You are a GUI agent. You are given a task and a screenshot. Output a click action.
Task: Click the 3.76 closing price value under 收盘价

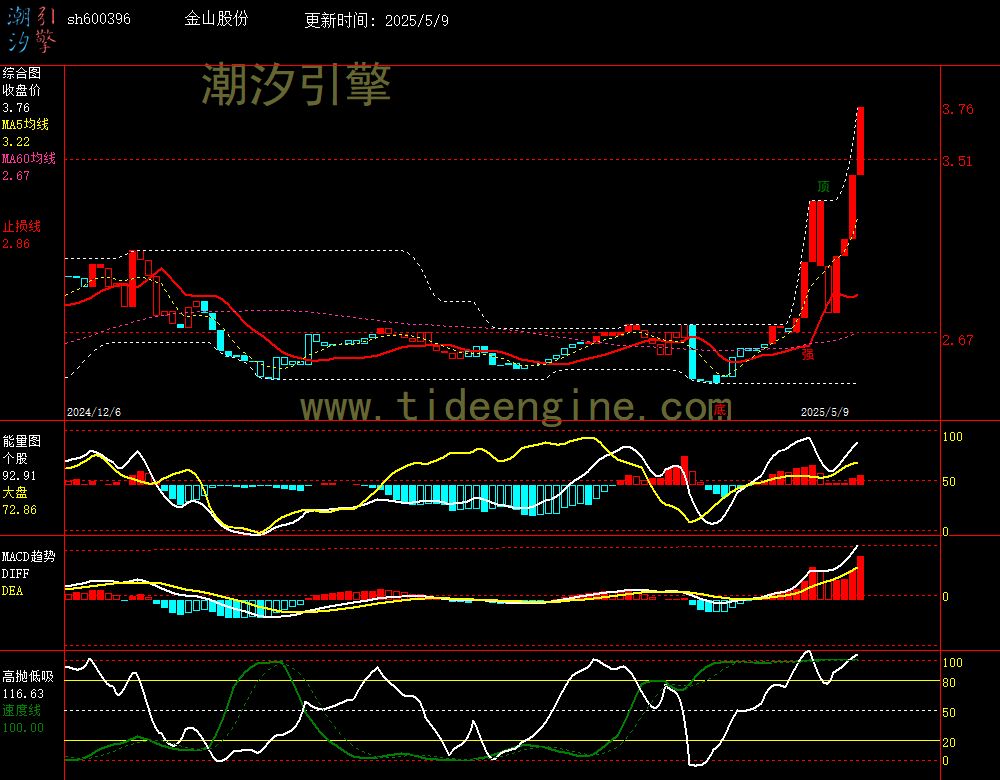click(x=16, y=108)
